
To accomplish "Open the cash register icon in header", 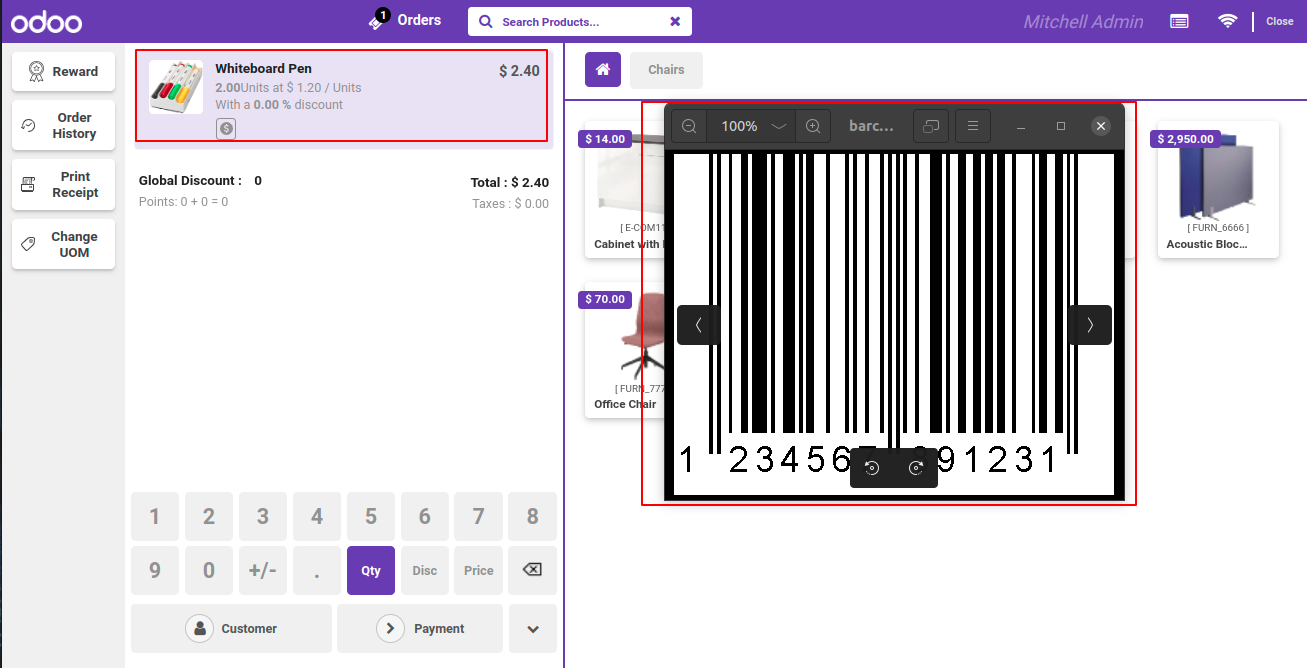I will tap(1179, 21).
